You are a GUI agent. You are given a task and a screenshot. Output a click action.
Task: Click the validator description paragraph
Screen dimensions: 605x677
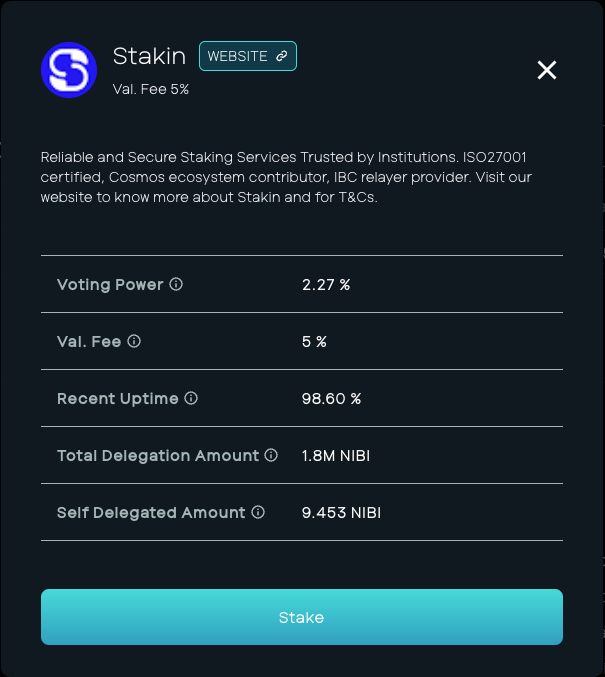286,177
